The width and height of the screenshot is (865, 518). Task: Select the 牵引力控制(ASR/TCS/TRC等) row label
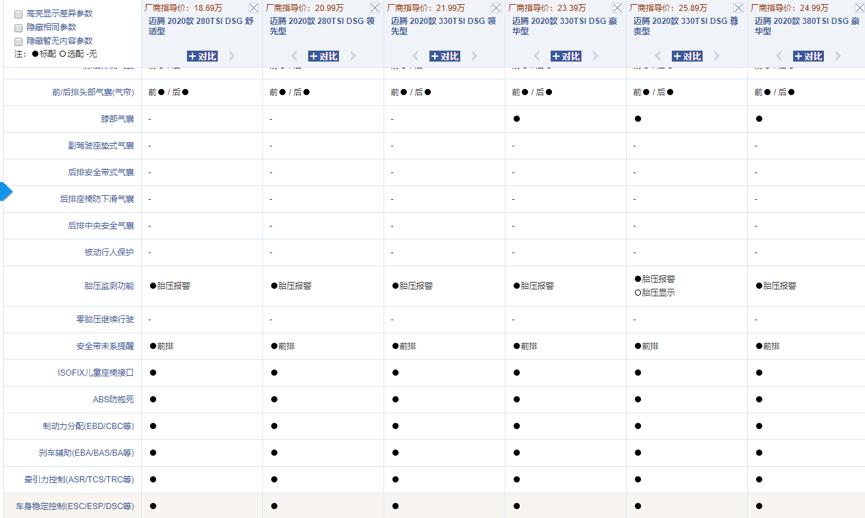pos(79,479)
